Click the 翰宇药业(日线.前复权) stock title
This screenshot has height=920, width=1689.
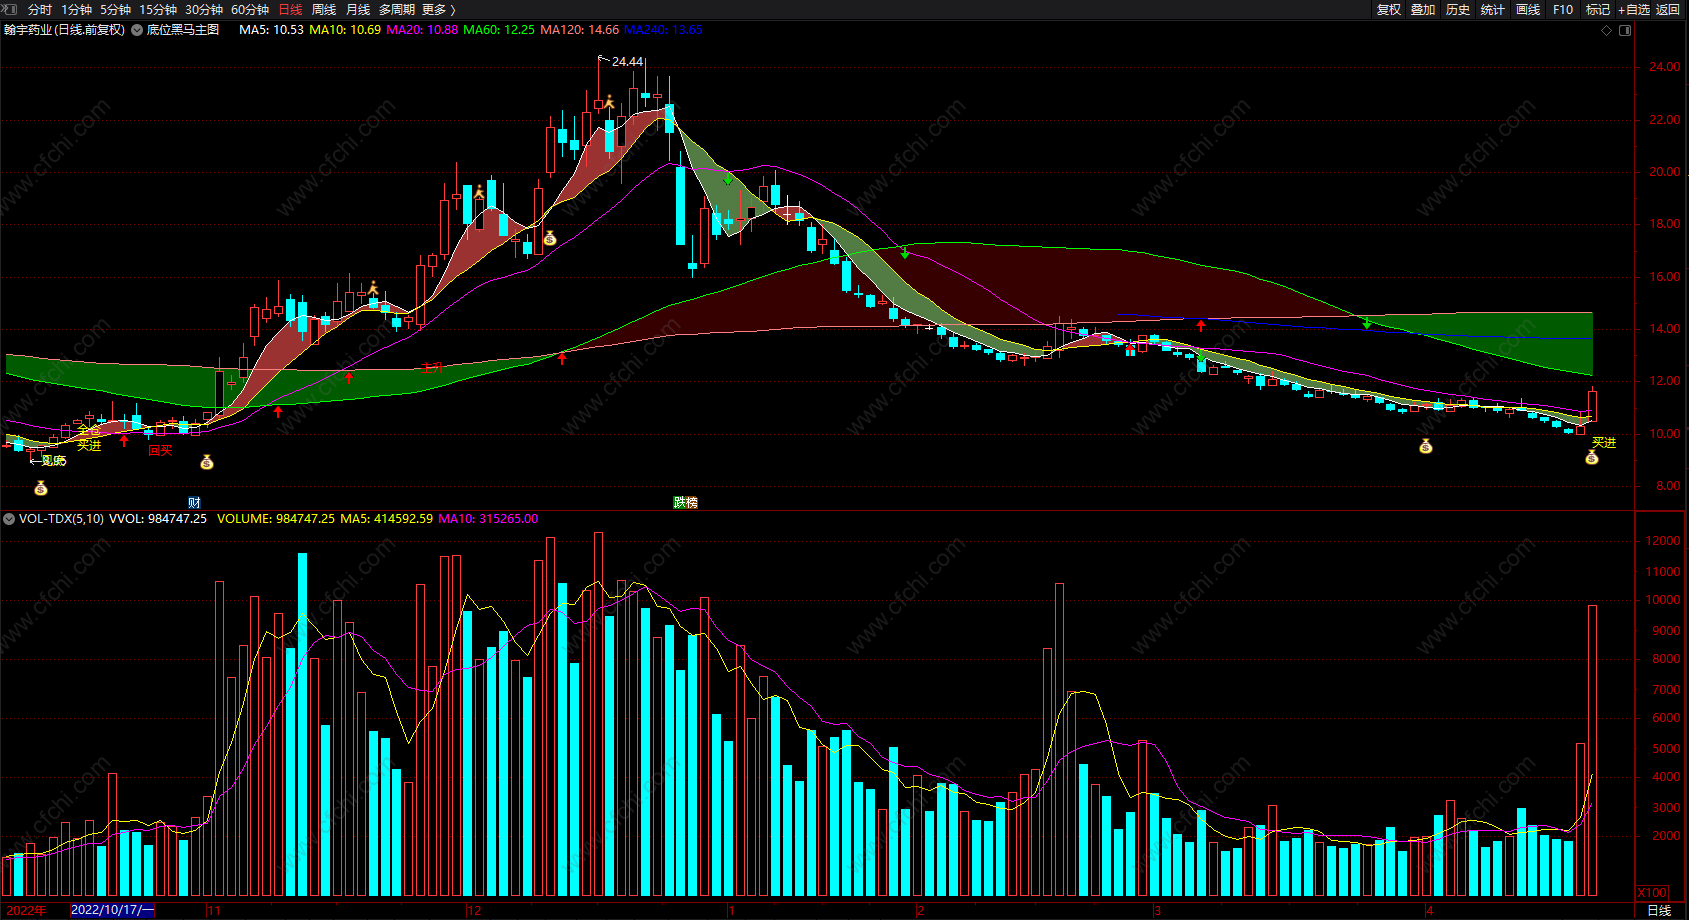64,30
